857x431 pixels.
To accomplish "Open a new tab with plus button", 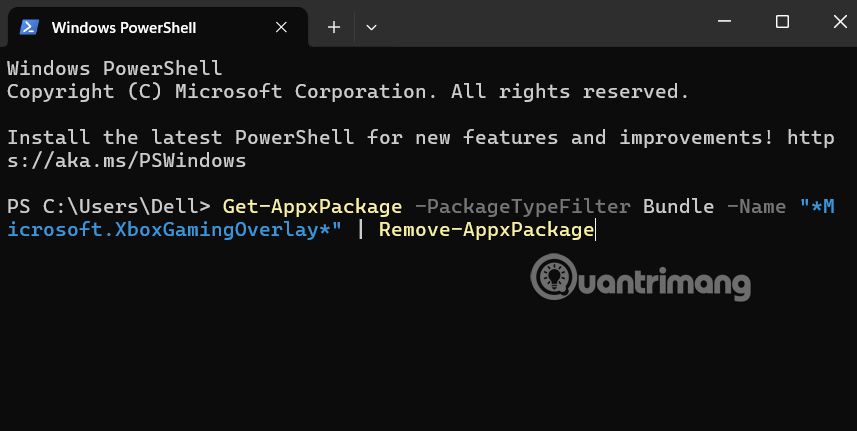I will click(334, 27).
